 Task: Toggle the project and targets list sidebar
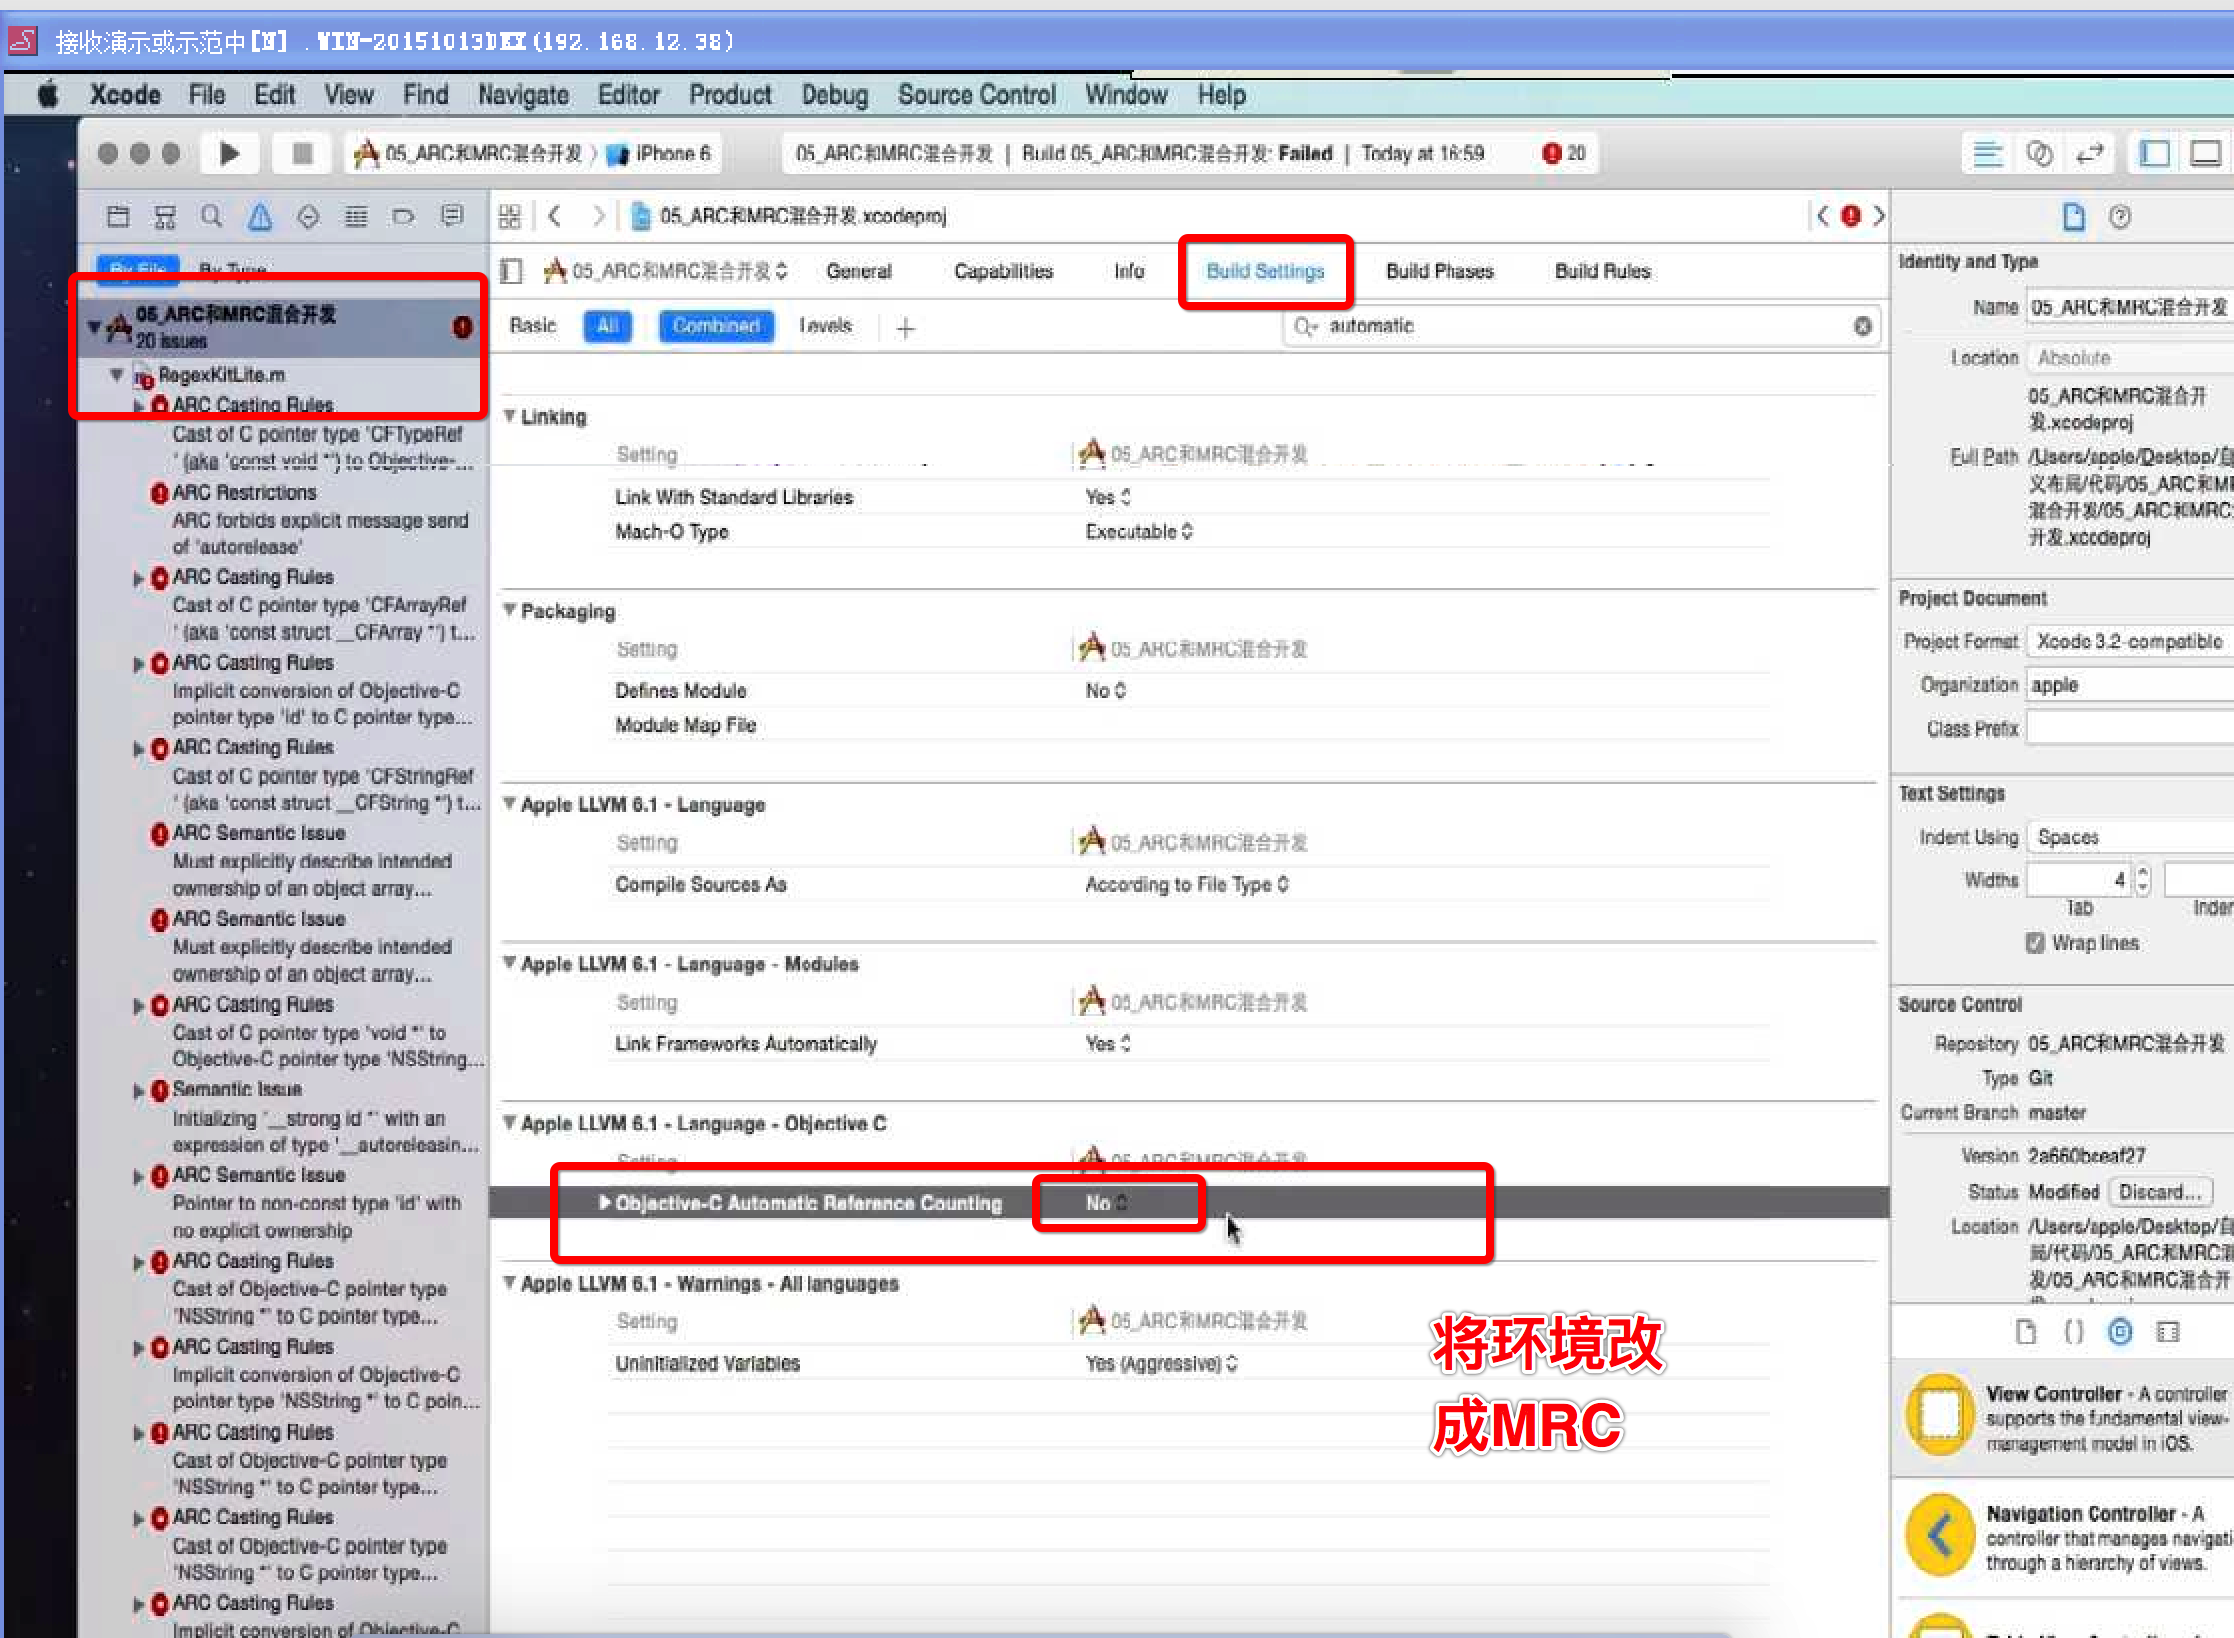[512, 271]
